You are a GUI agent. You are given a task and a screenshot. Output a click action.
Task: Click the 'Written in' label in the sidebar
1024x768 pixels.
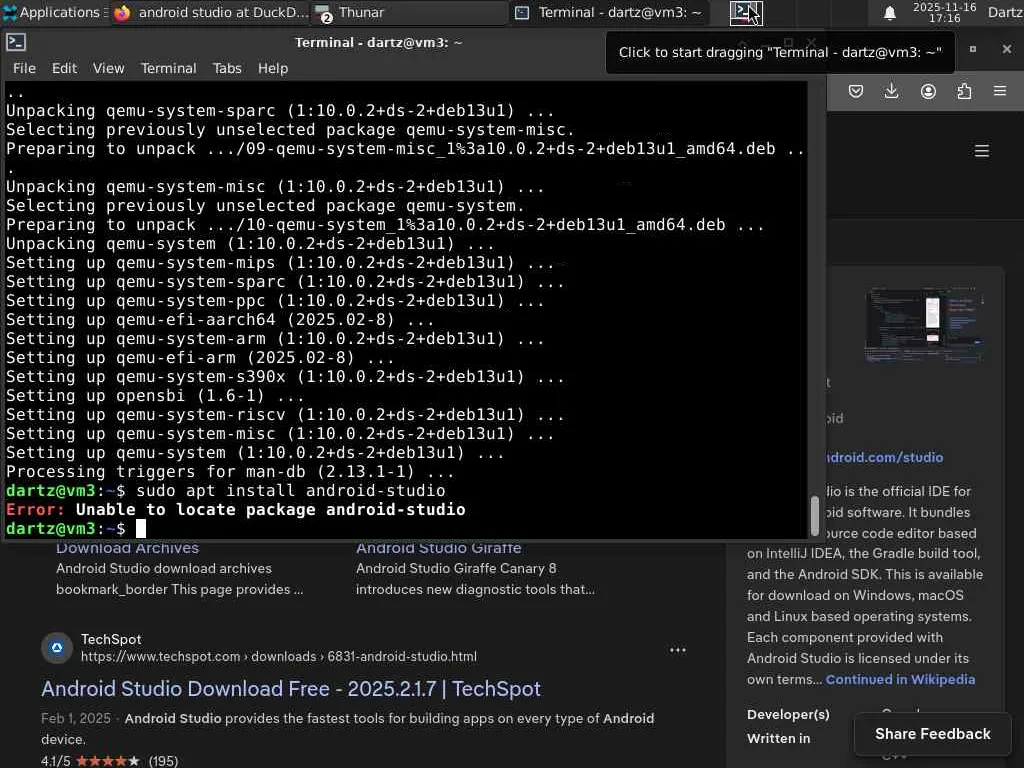pos(778,738)
